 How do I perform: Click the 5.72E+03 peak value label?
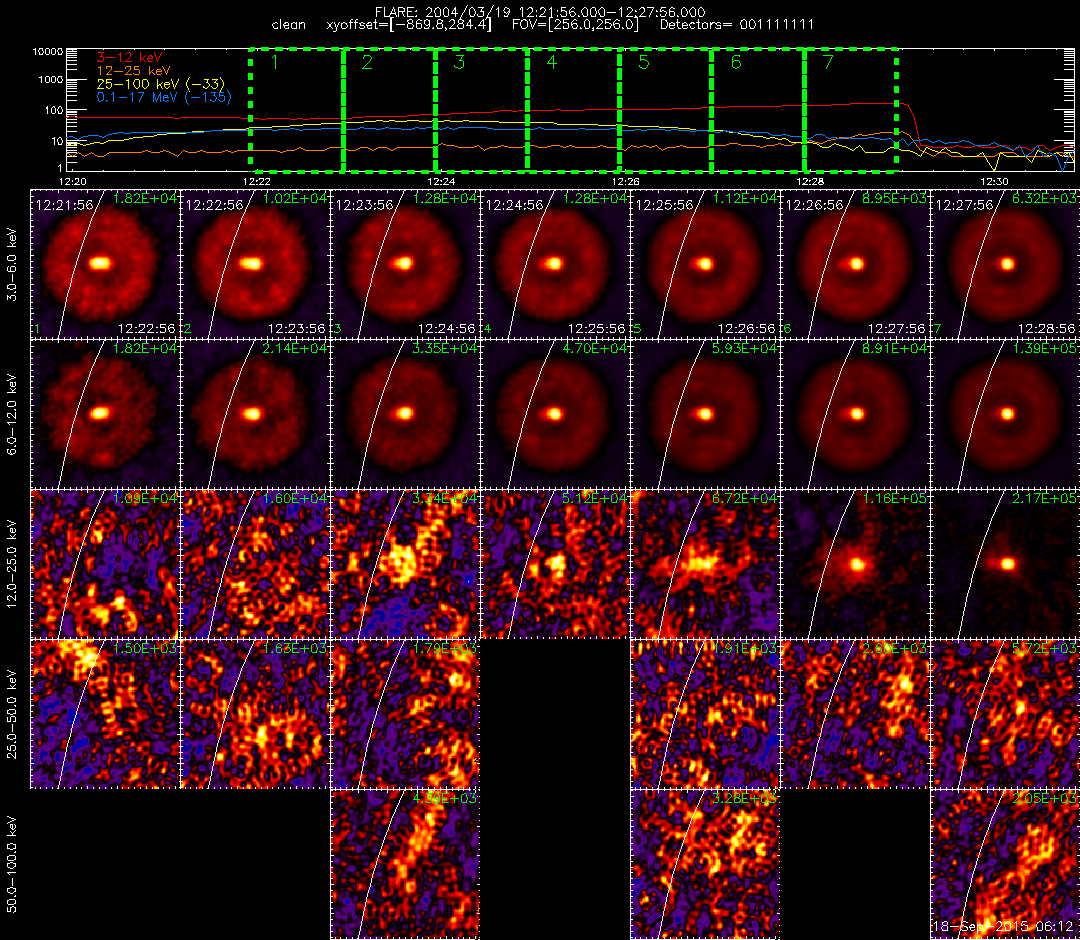coord(1044,649)
